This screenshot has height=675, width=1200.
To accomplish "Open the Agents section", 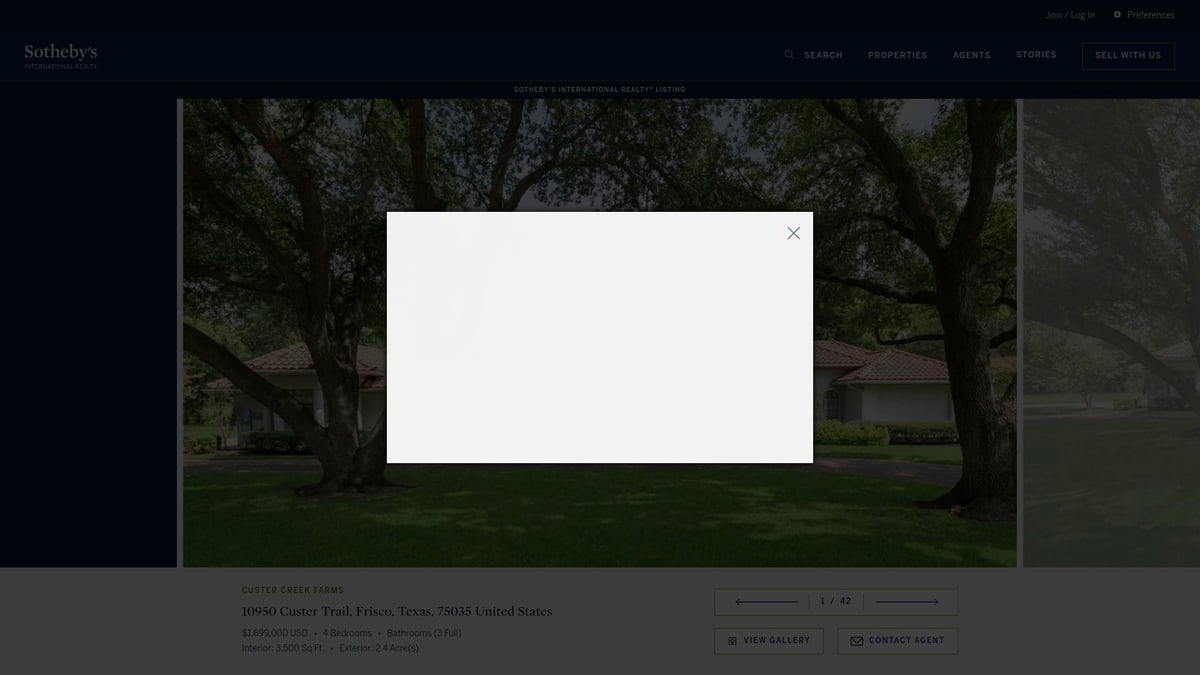I will pos(971,55).
